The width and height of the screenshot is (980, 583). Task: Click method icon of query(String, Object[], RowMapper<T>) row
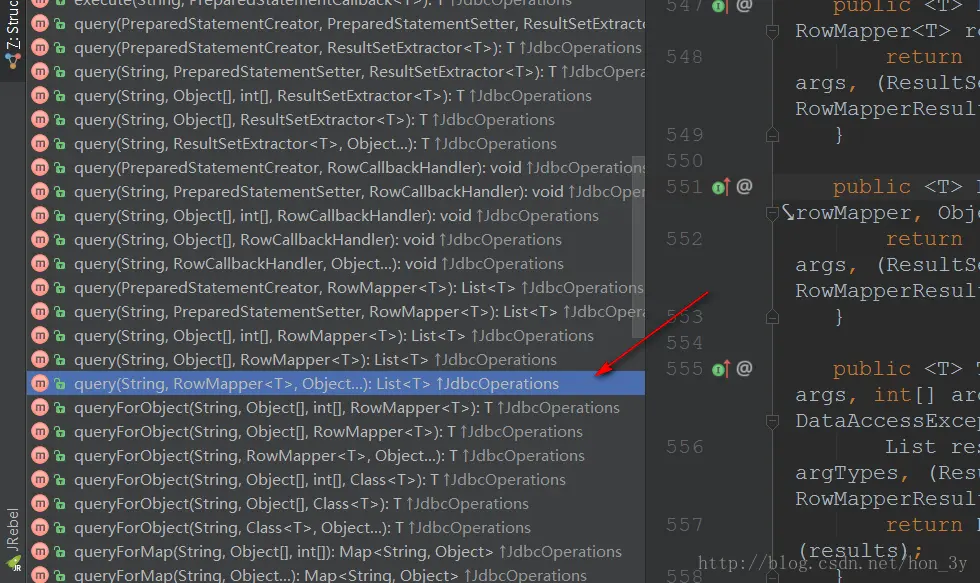coord(40,359)
